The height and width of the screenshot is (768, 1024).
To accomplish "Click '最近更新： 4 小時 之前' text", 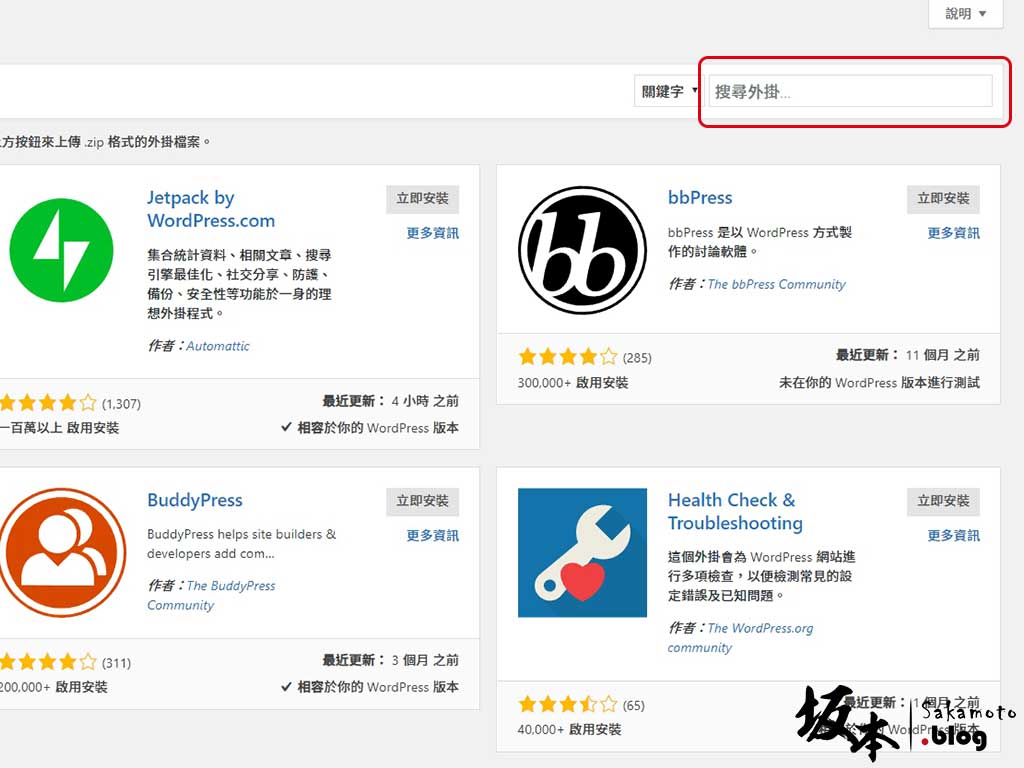I will [x=391, y=401].
